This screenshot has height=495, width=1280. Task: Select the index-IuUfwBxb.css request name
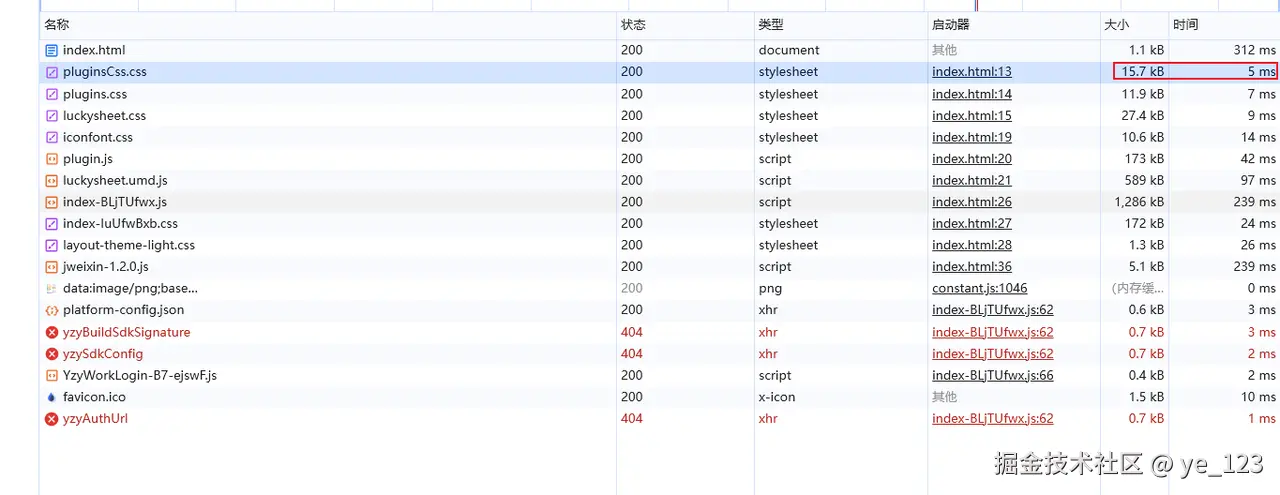tap(120, 224)
